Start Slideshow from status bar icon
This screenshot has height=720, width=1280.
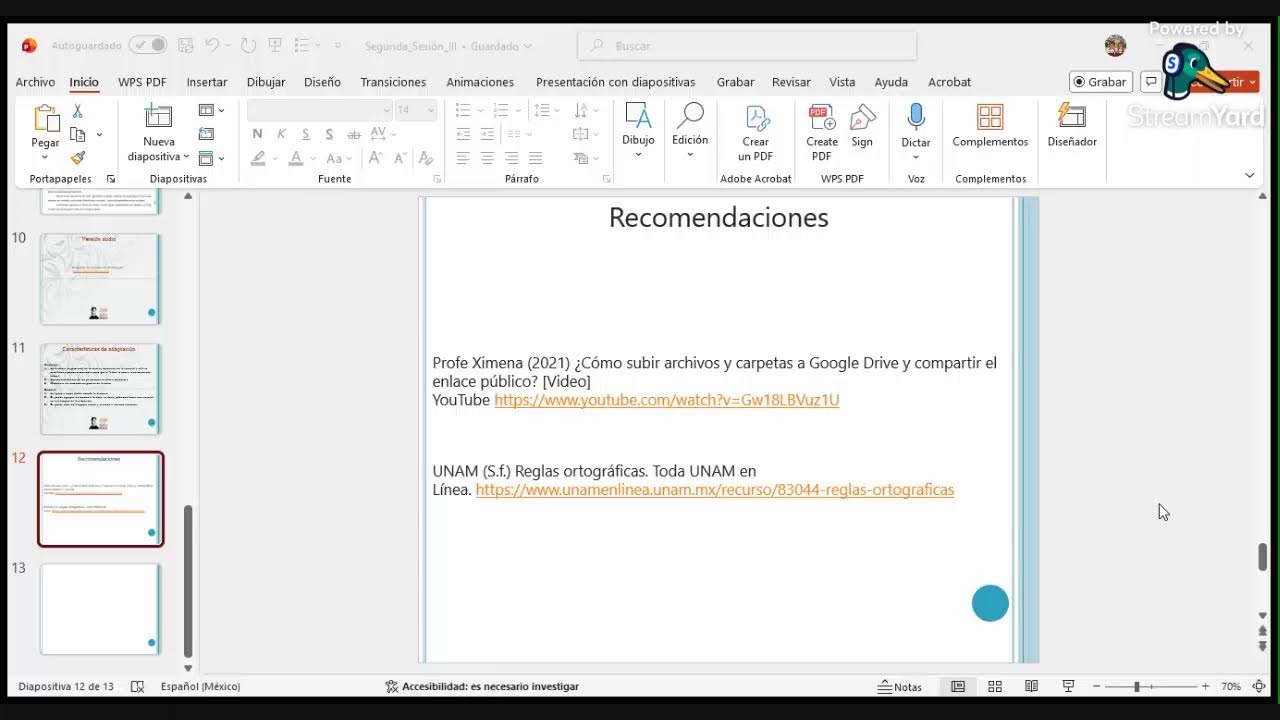(x=1068, y=687)
